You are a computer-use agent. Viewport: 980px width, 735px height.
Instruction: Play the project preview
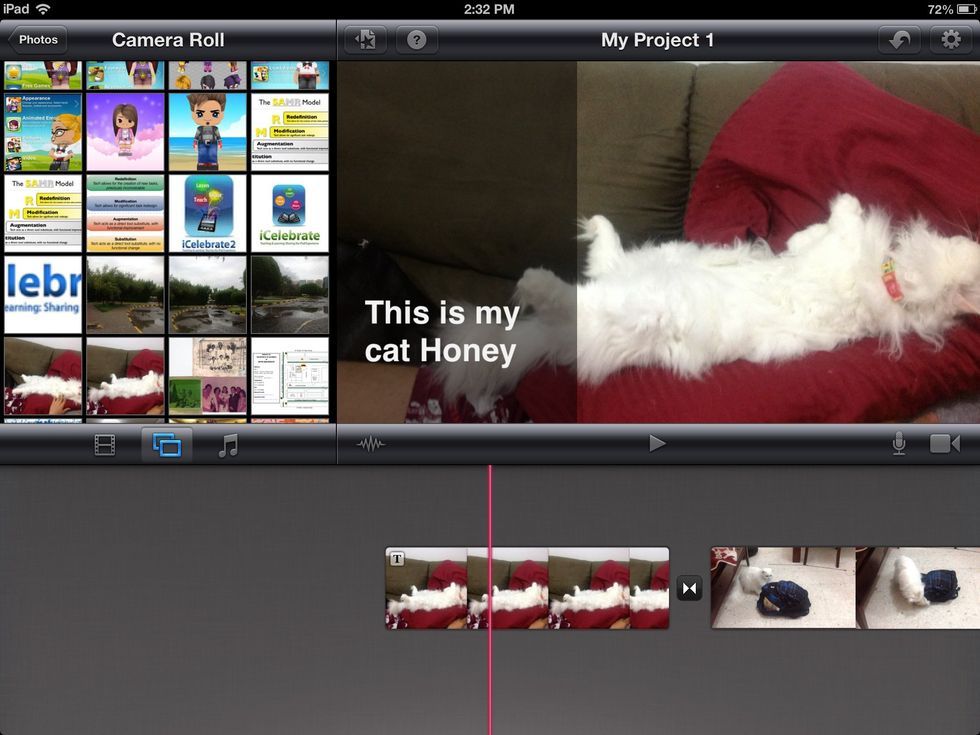pyautogui.click(x=657, y=443)
